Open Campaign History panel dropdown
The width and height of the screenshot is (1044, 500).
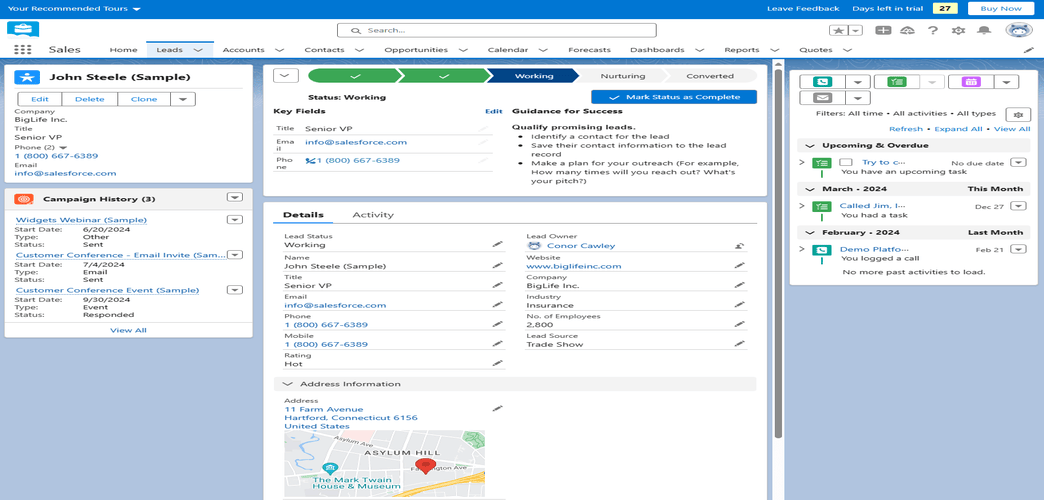[234, 197]
